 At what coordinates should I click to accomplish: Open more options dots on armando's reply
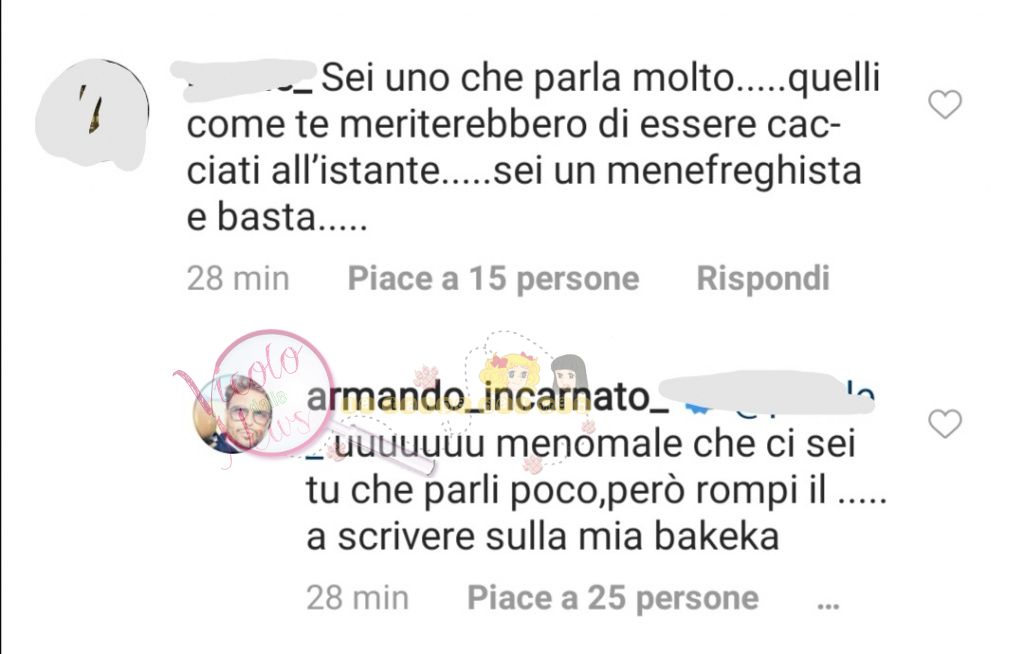[x=828, y=606]
